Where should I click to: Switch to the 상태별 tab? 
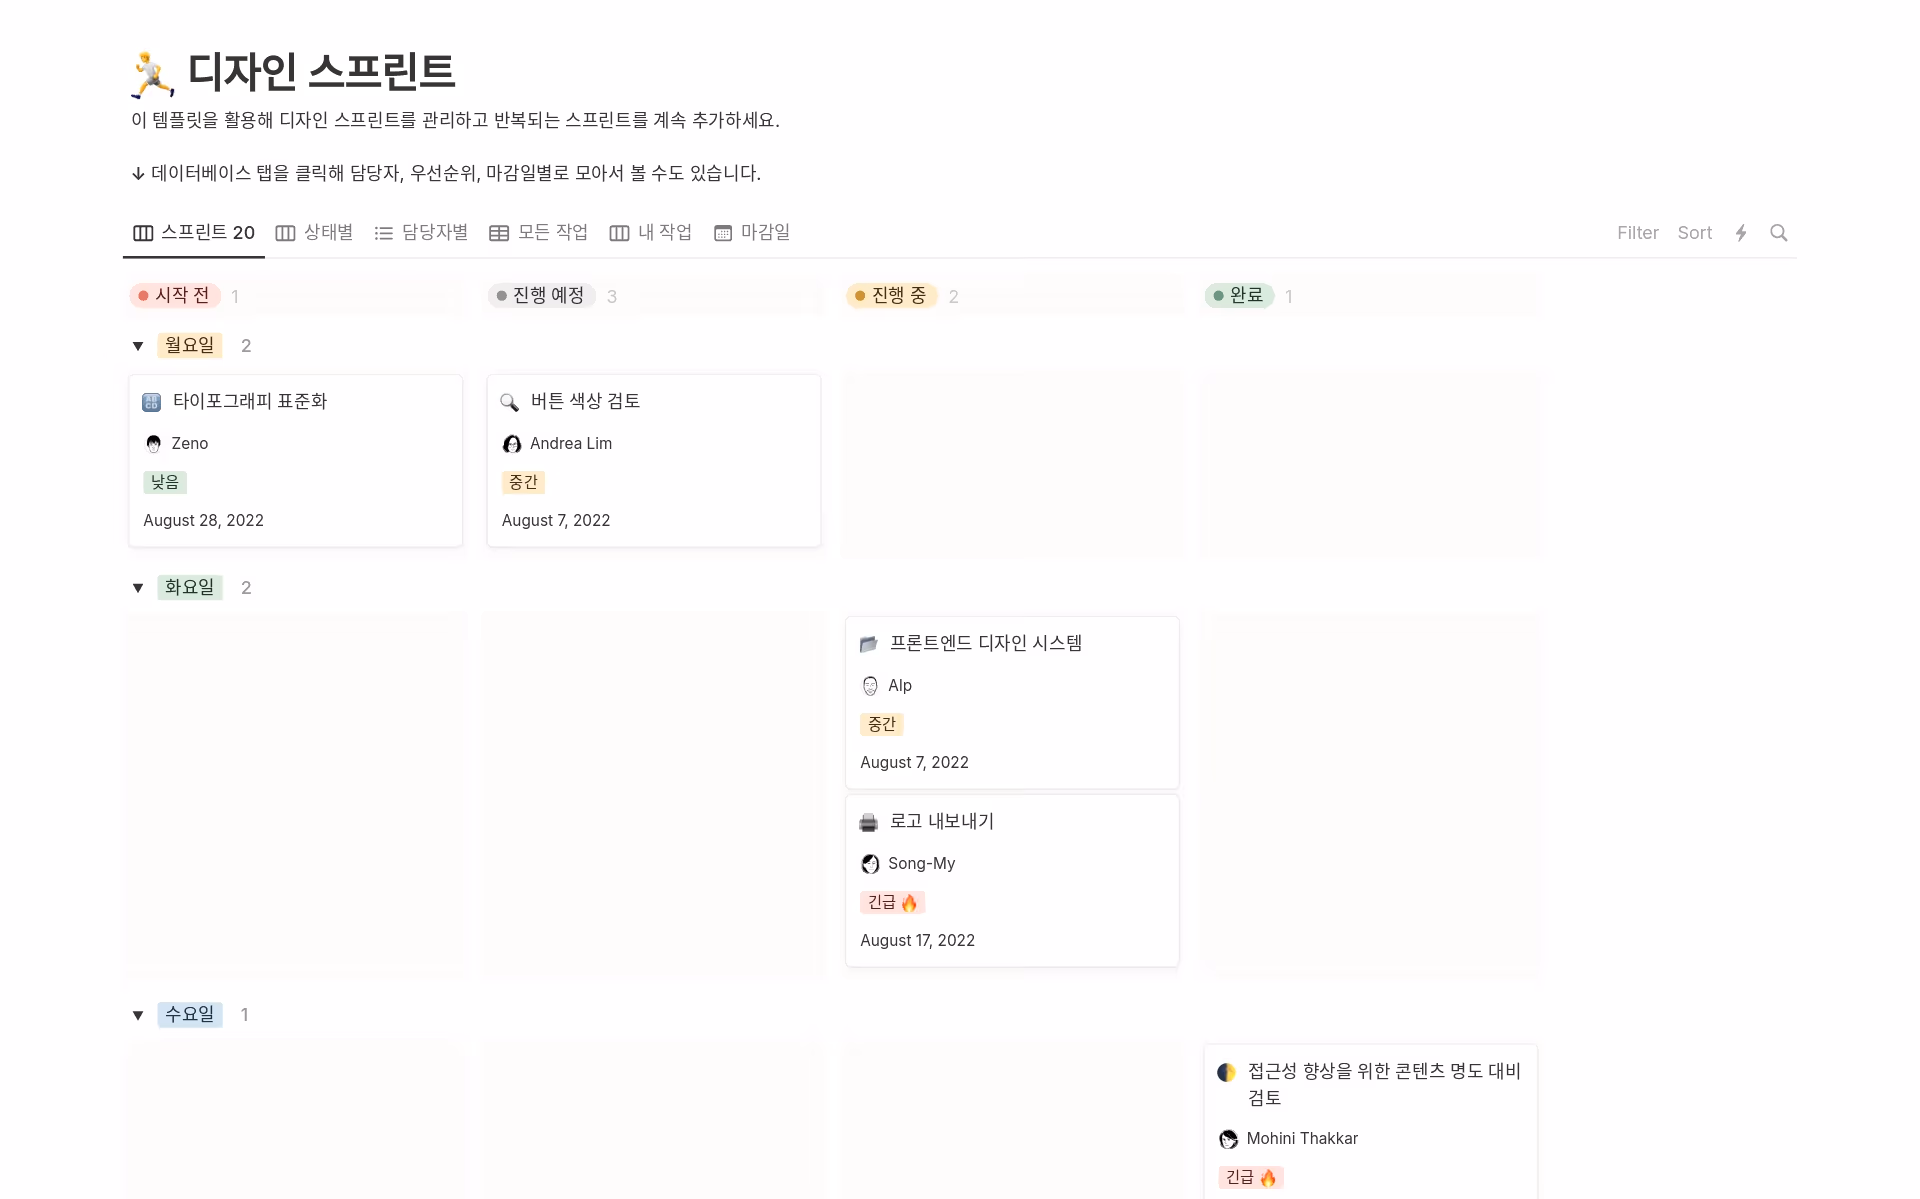314,232
